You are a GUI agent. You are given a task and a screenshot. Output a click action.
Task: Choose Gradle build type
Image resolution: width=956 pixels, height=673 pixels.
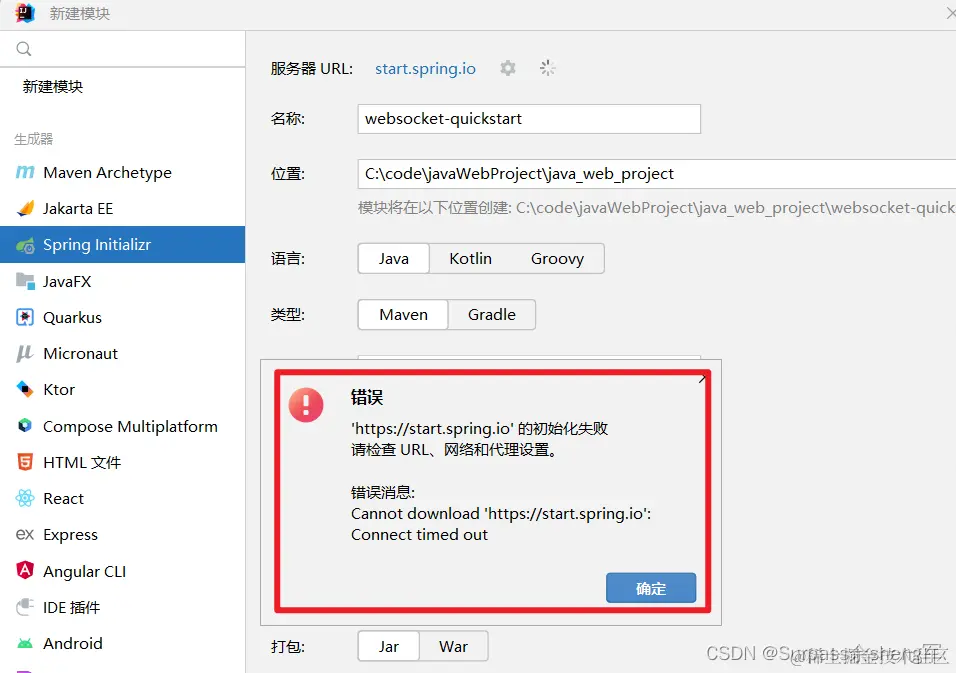491,315
